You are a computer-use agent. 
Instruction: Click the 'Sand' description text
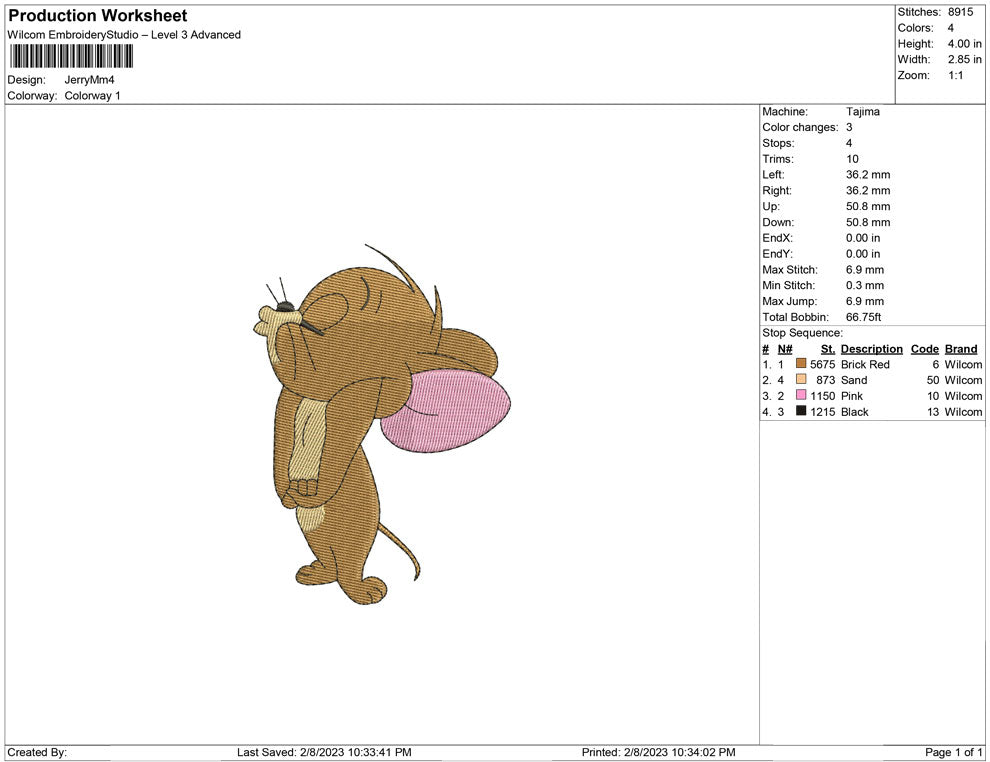[x=854, y=380]
